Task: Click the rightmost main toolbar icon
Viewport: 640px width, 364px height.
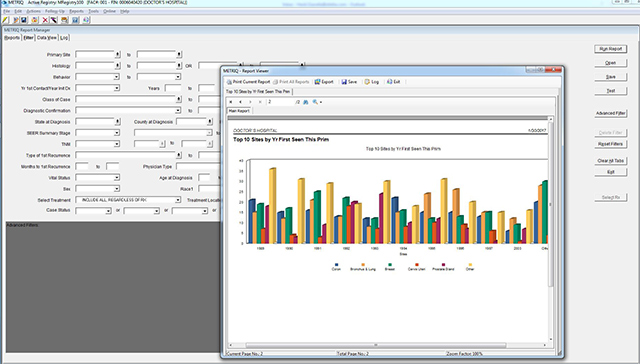Action: [x=86, y=20]
